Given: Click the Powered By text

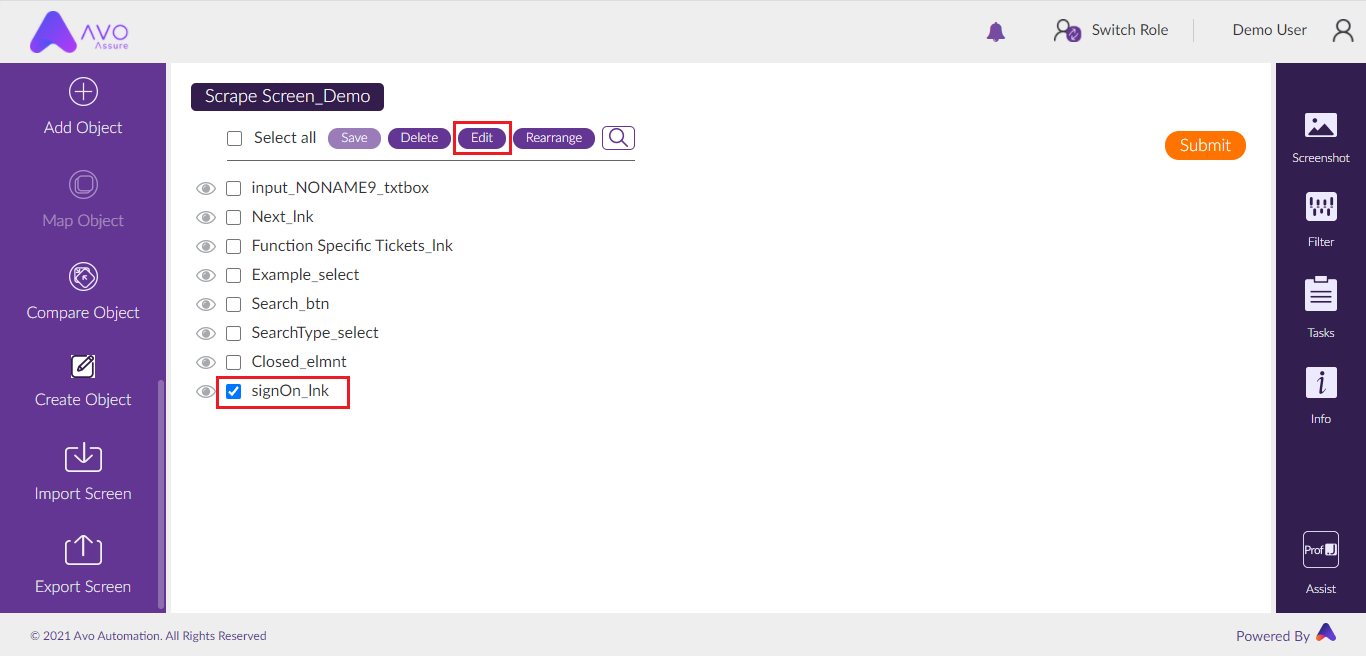Looking at the screenshot, I should 1273,636.
